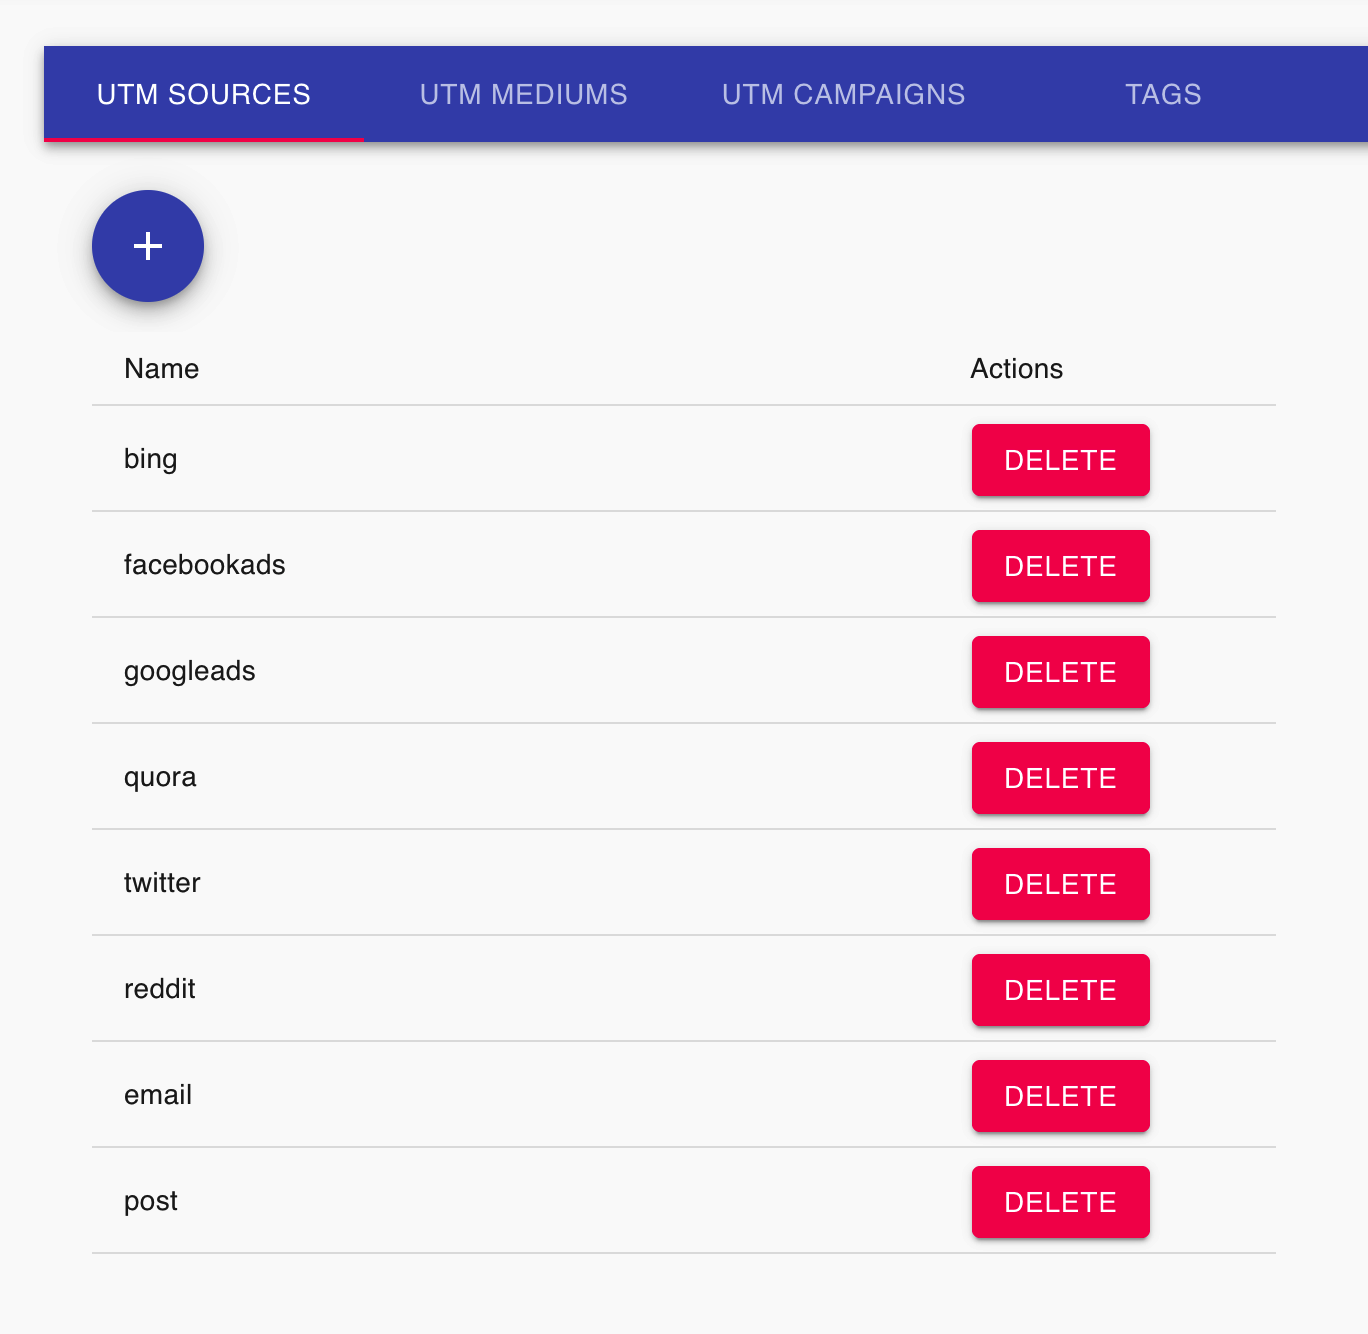Image resolution: width=1368 pixels, height=1334 pixels.
Task: Click the googleads name cell
Action: coord(190,671)
